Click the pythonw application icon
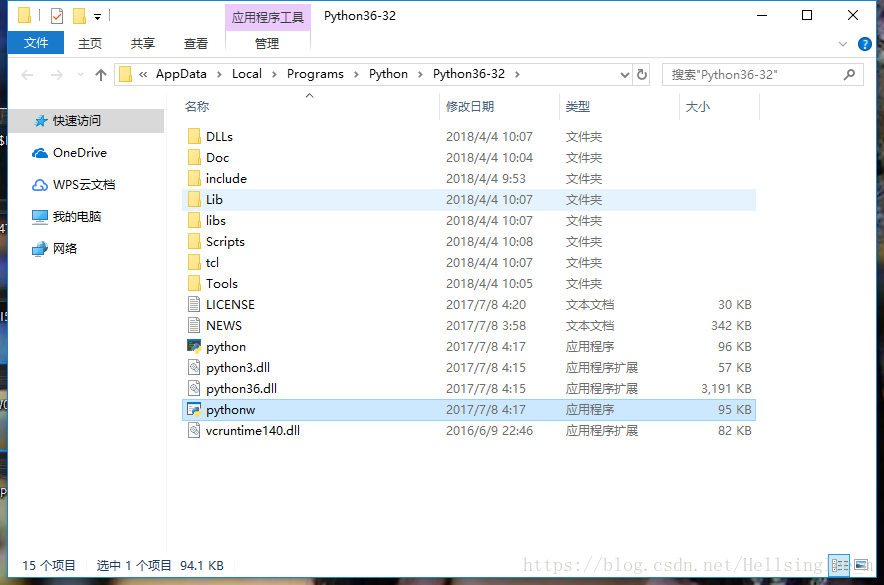Image resolution: width=884 pixels, height=585 pixels. pyautogui.click(x=194, y=410)
